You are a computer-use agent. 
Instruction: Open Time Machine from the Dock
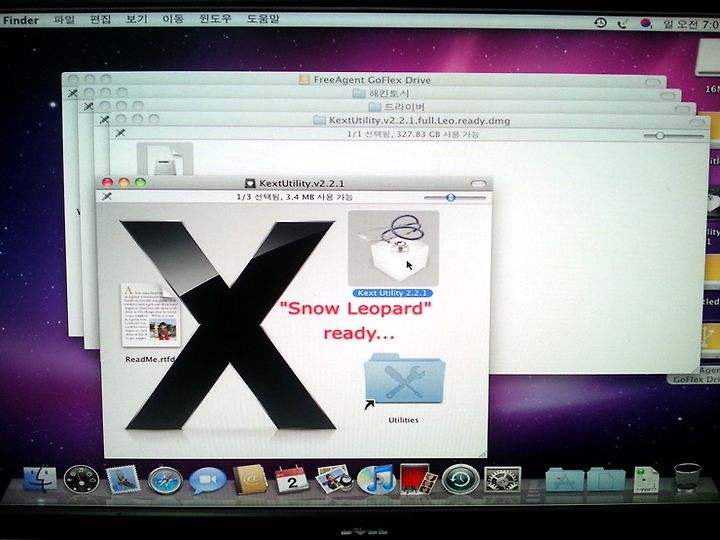pos(460,479)
